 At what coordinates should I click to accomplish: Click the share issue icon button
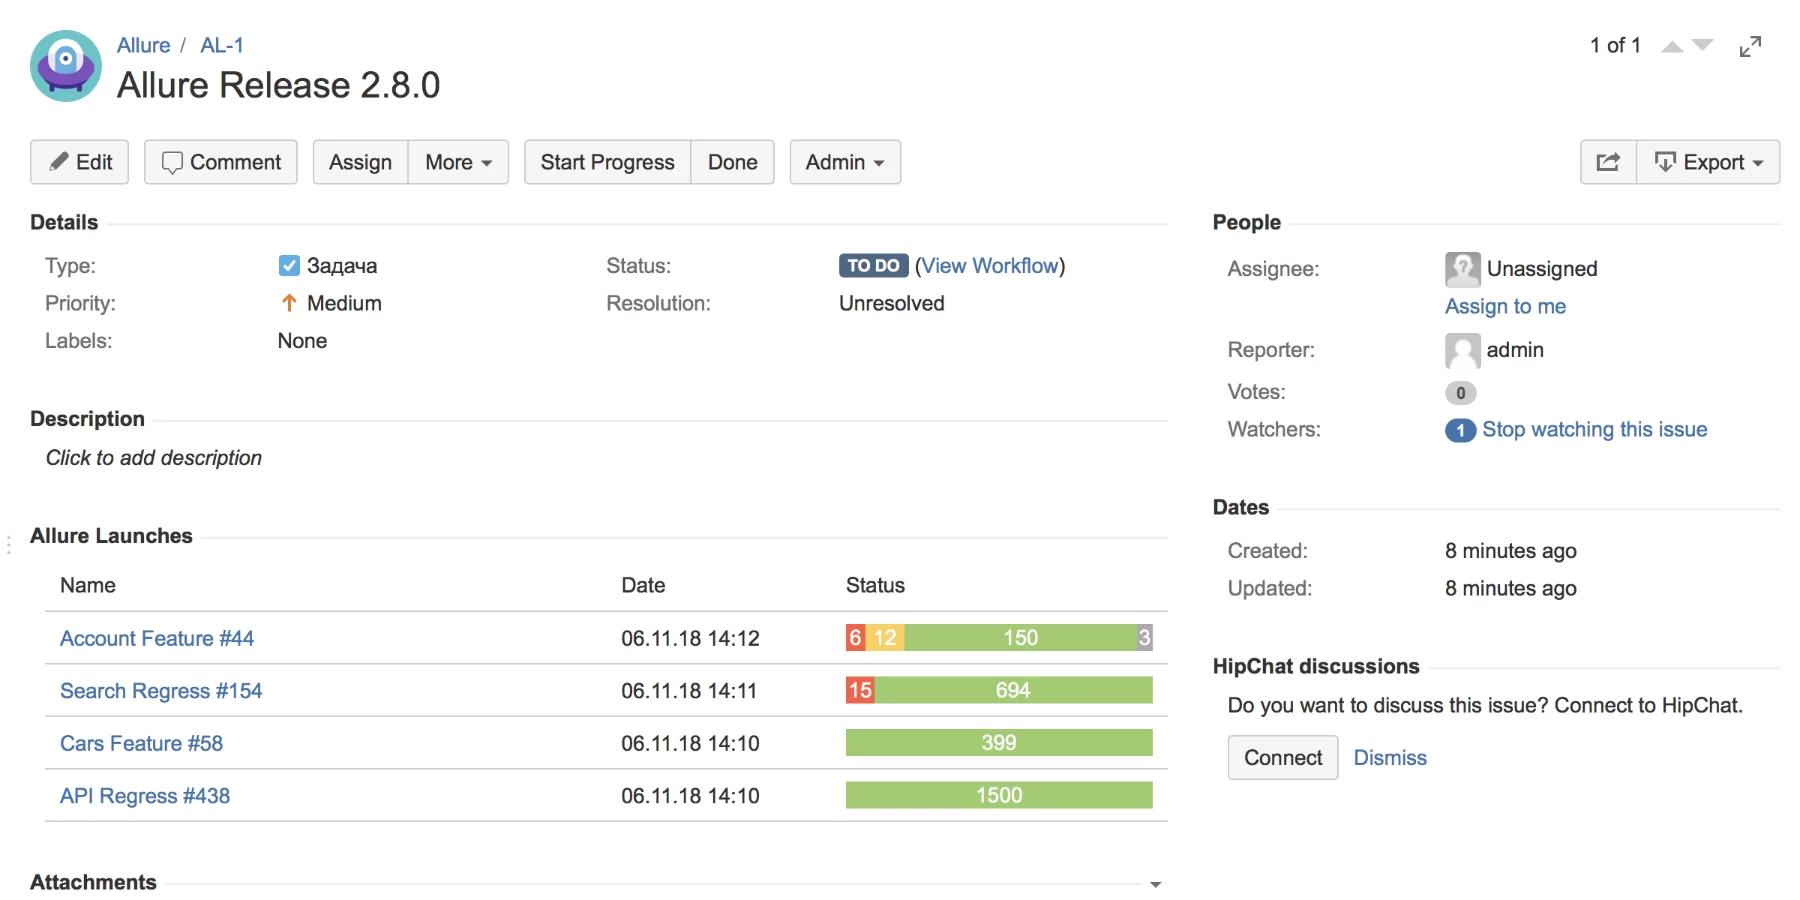[x=1608, y=162]
